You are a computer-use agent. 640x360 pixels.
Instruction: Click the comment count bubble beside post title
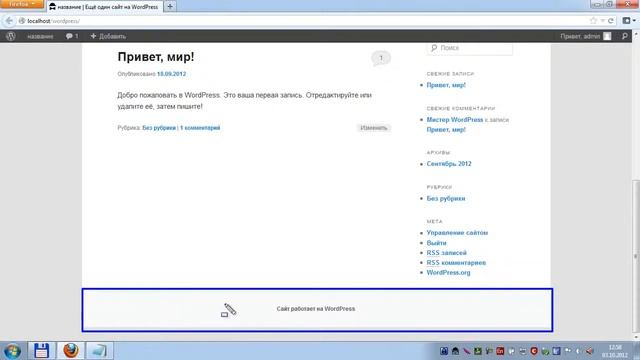[381, 58]
